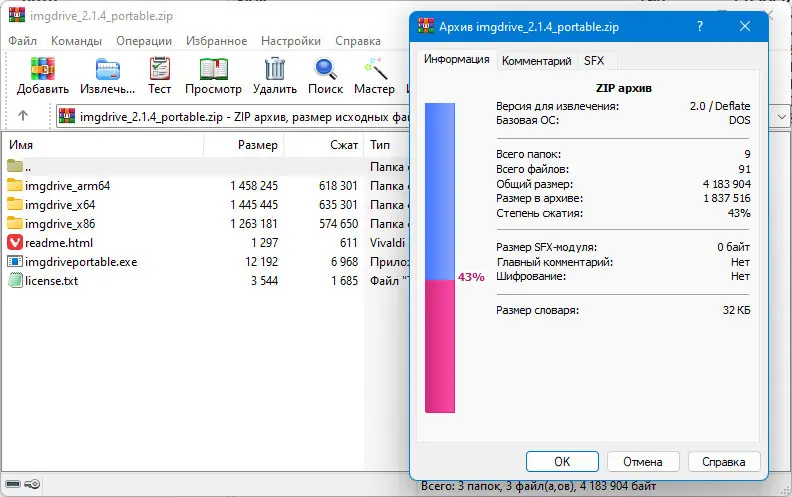Image resolution: width=792 pixels, height=497 pixels.
Task: Click the WinRAR icon in address bar
Action: (x=67, y=116)
